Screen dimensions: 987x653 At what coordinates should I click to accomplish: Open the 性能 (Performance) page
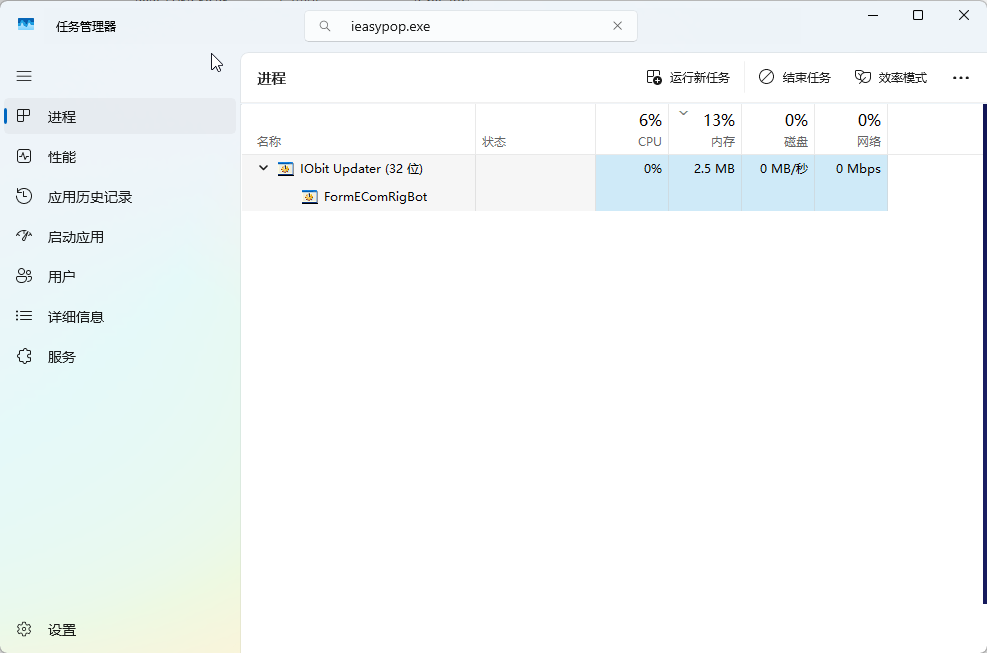(x=61, y=157)
